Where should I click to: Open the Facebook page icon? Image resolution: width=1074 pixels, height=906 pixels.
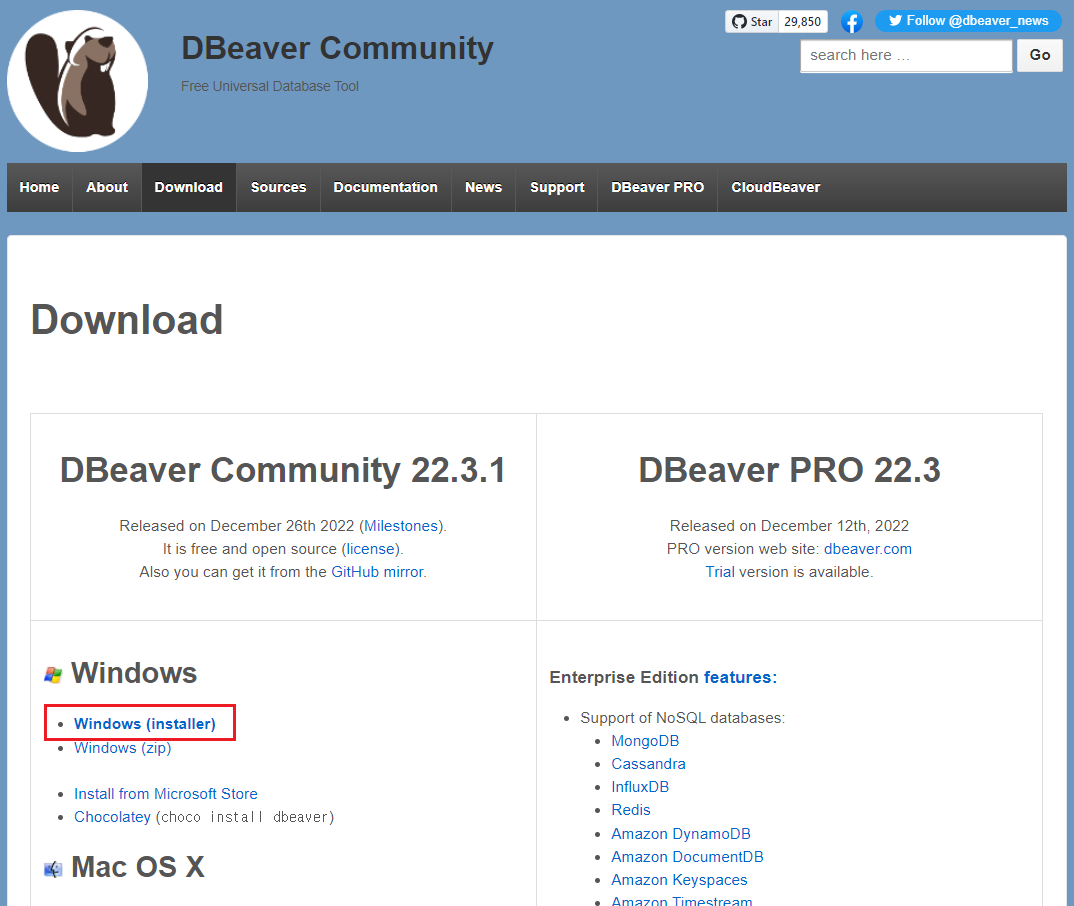(851, 22)
